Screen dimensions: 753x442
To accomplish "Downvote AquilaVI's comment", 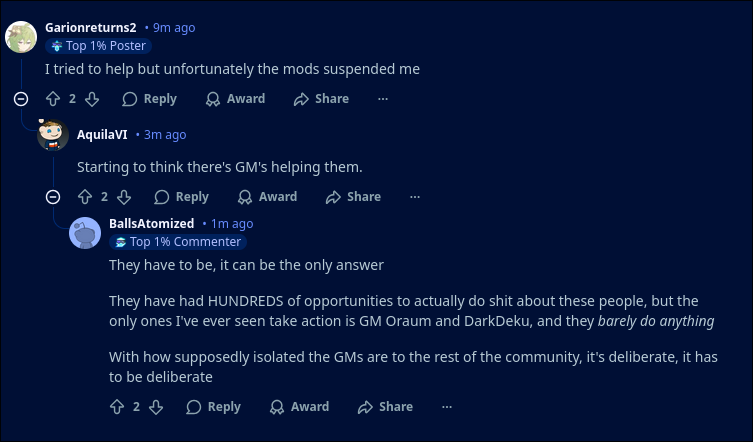I will pyautogui.click(x=124, y=197).
